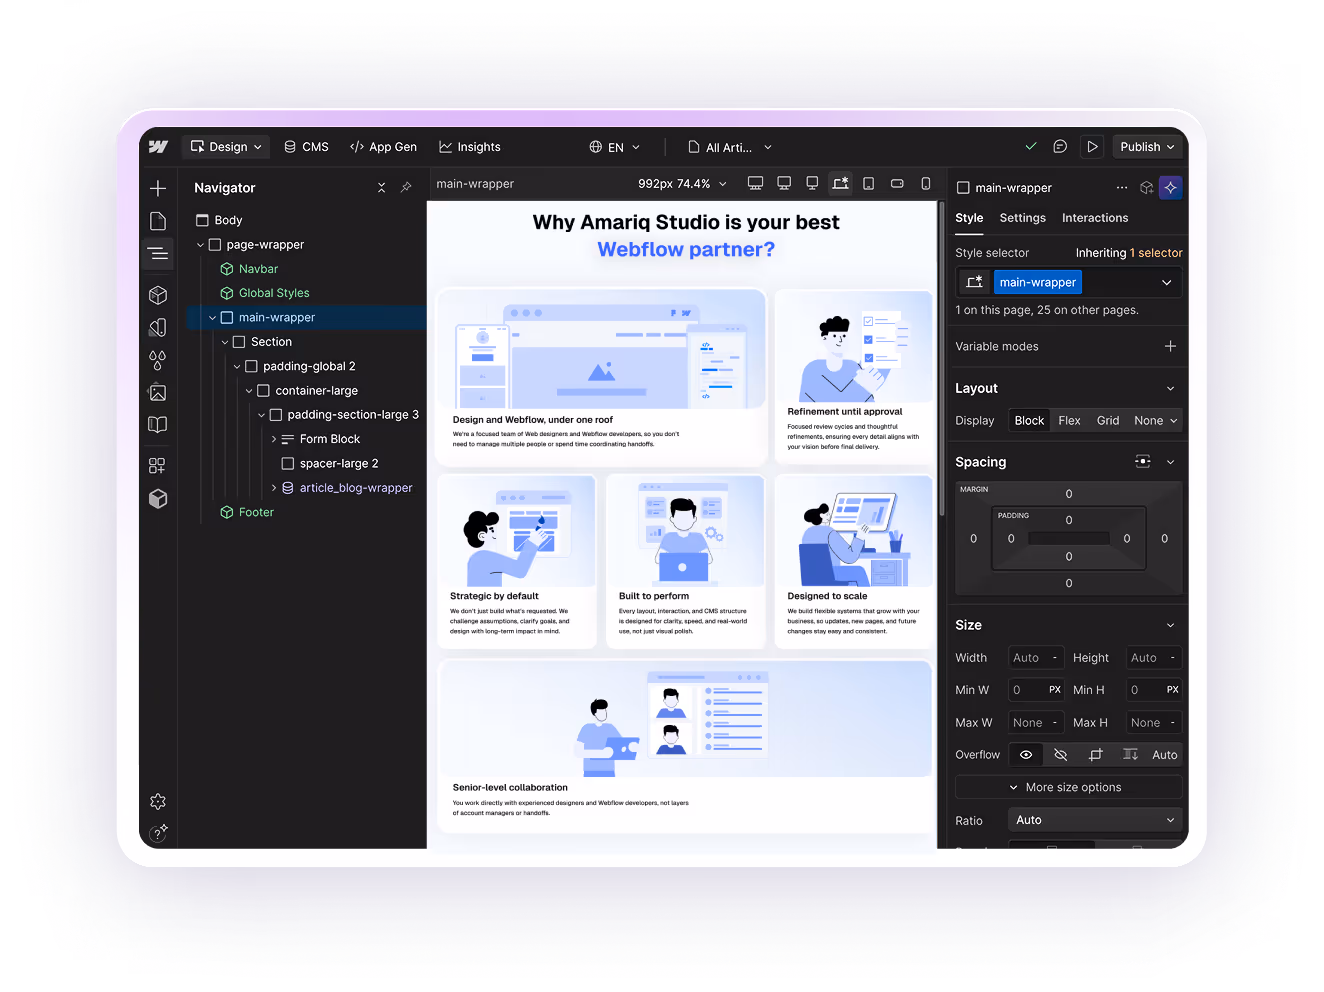Click the main-wrapper class chip

click(x=1037, y=283)
